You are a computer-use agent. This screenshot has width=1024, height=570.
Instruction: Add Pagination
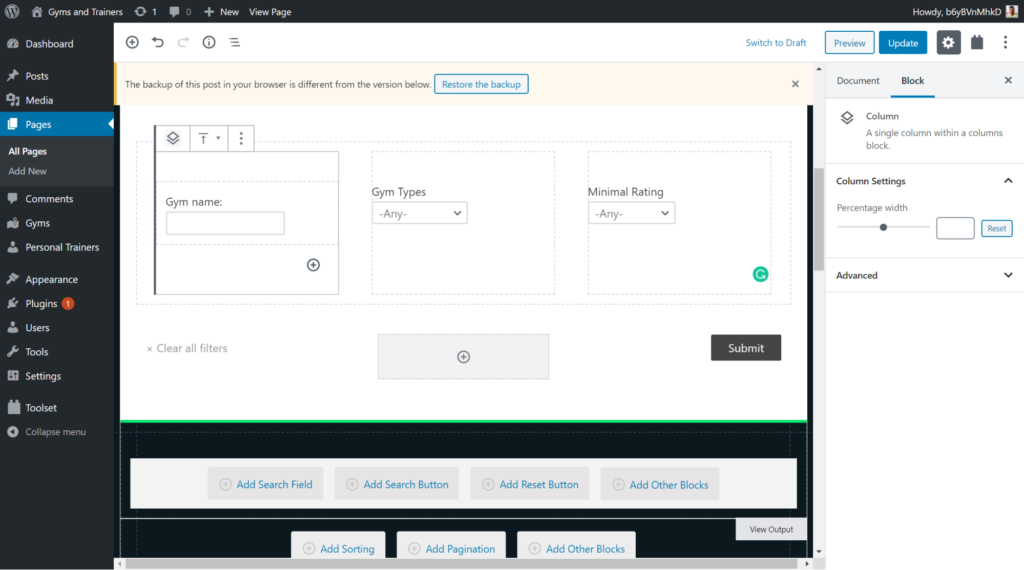[451, 547]
